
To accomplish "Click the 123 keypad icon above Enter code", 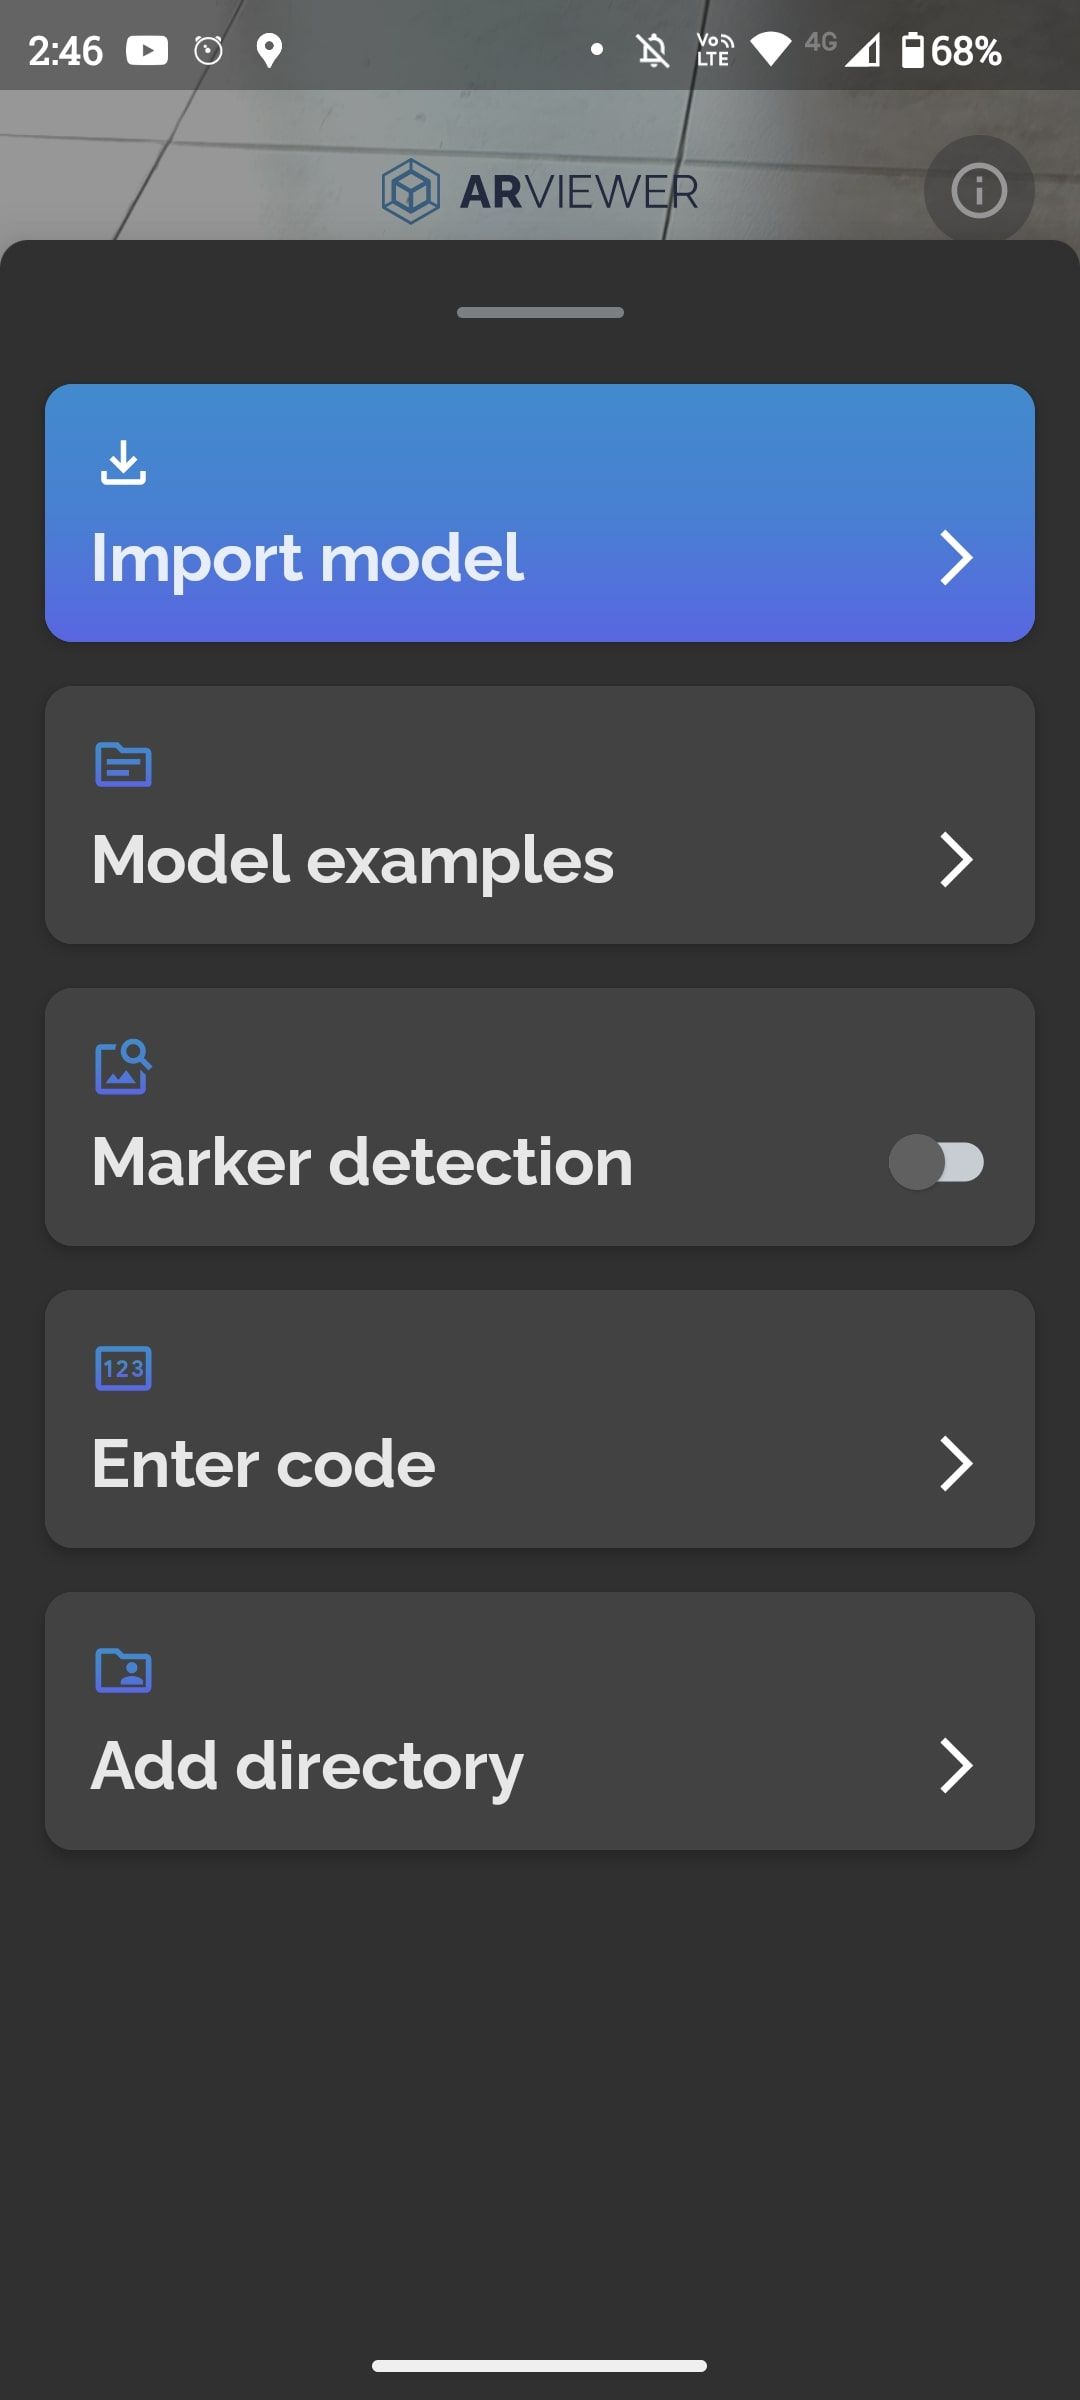I will [x=123, y=1368].
